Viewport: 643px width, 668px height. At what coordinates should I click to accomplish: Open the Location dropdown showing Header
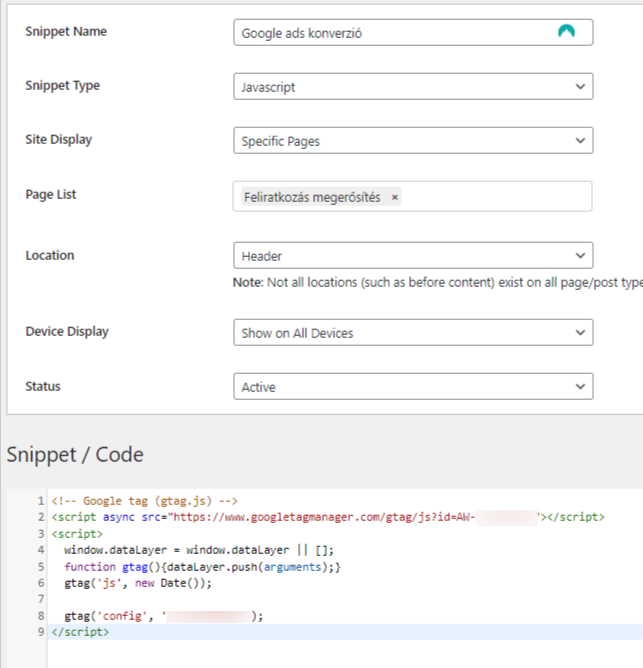[413, 256]
